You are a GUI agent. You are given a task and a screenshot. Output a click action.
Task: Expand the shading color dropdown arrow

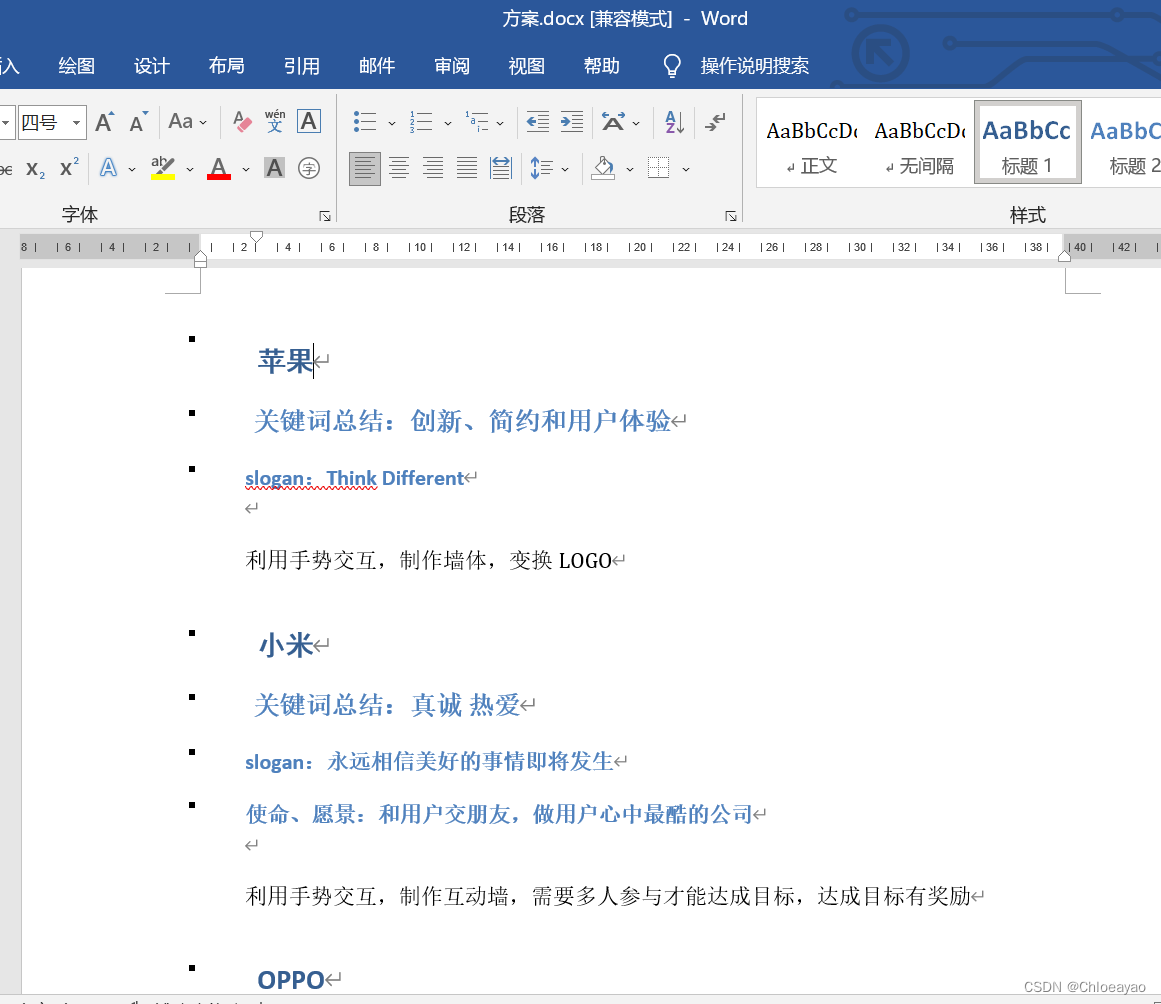(630, 170)
